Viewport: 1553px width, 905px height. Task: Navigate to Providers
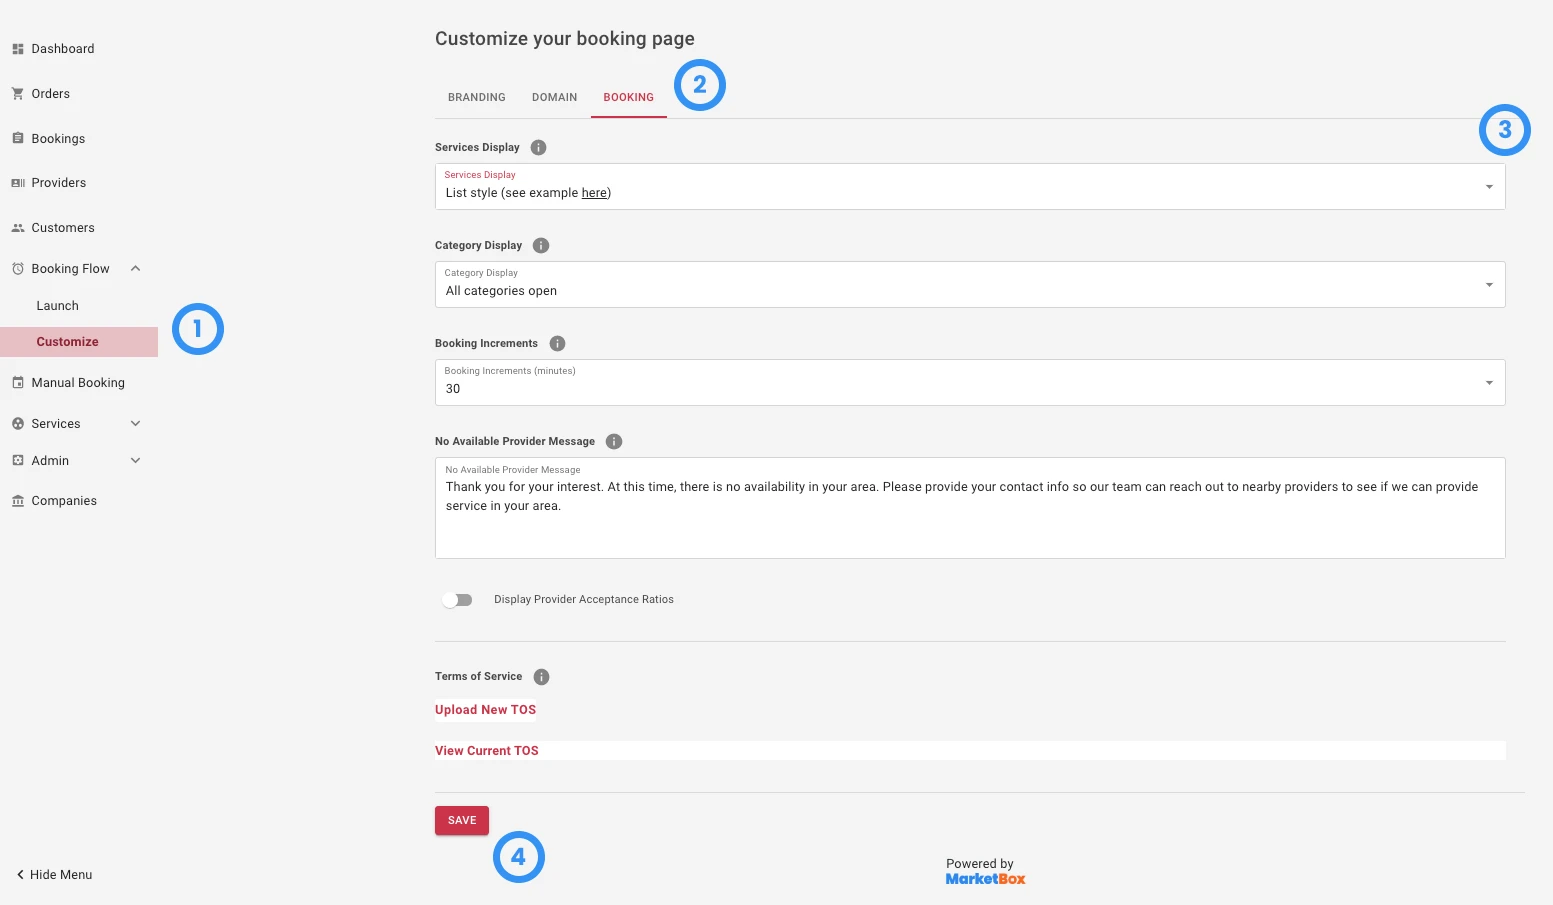(x=59, y=182)
